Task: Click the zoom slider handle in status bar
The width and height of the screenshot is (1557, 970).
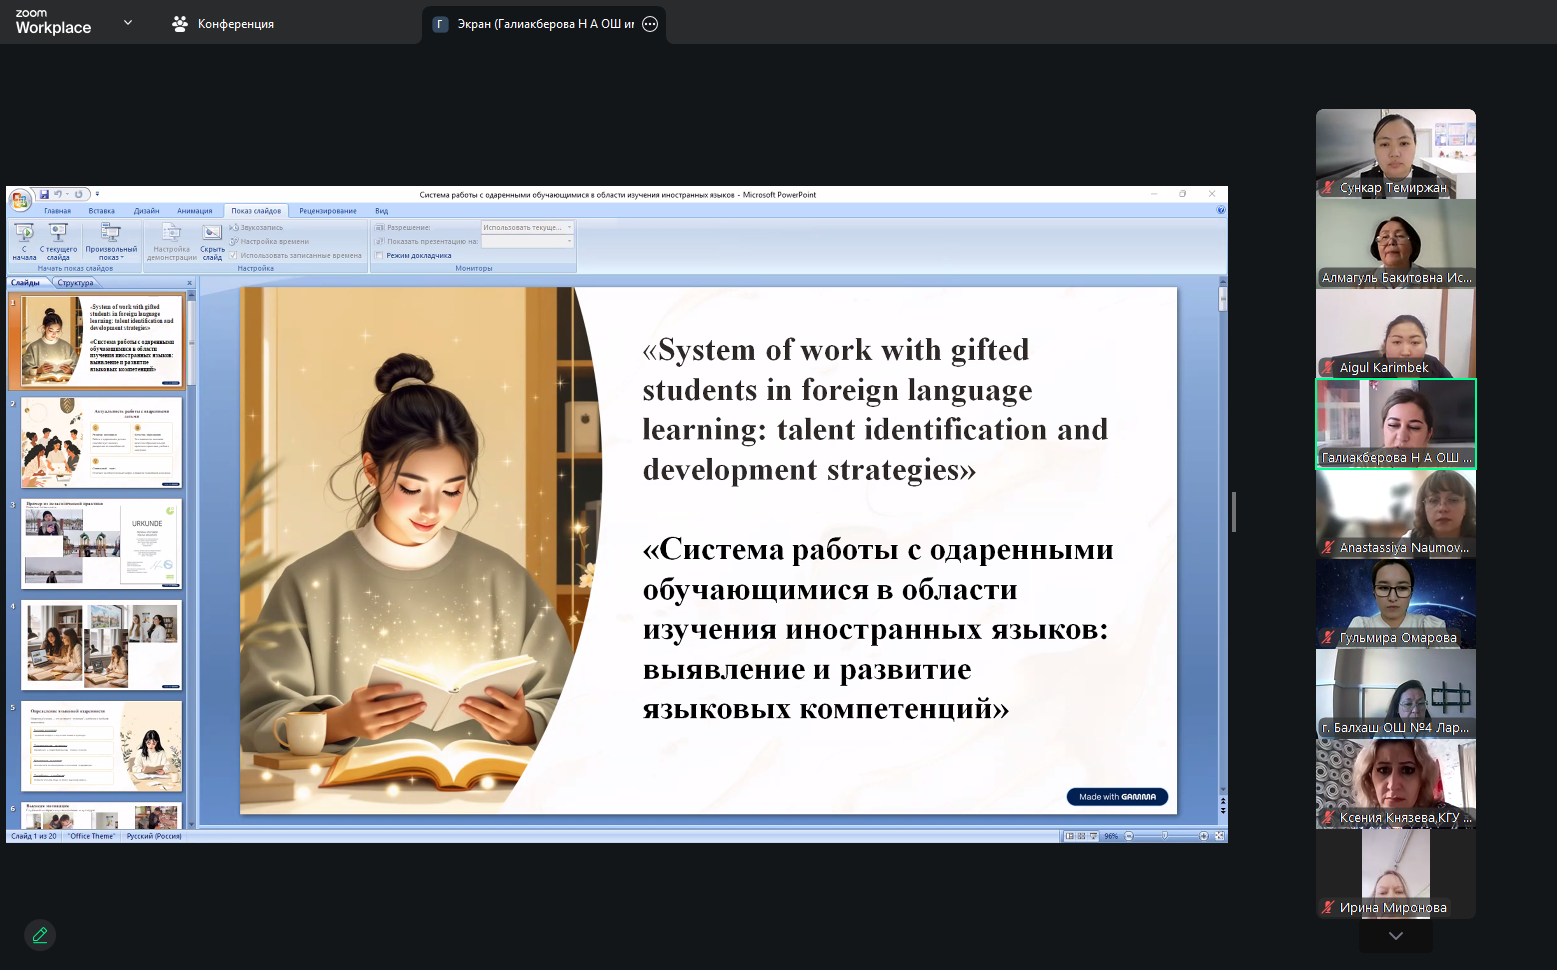Action: coord(1164,836)
